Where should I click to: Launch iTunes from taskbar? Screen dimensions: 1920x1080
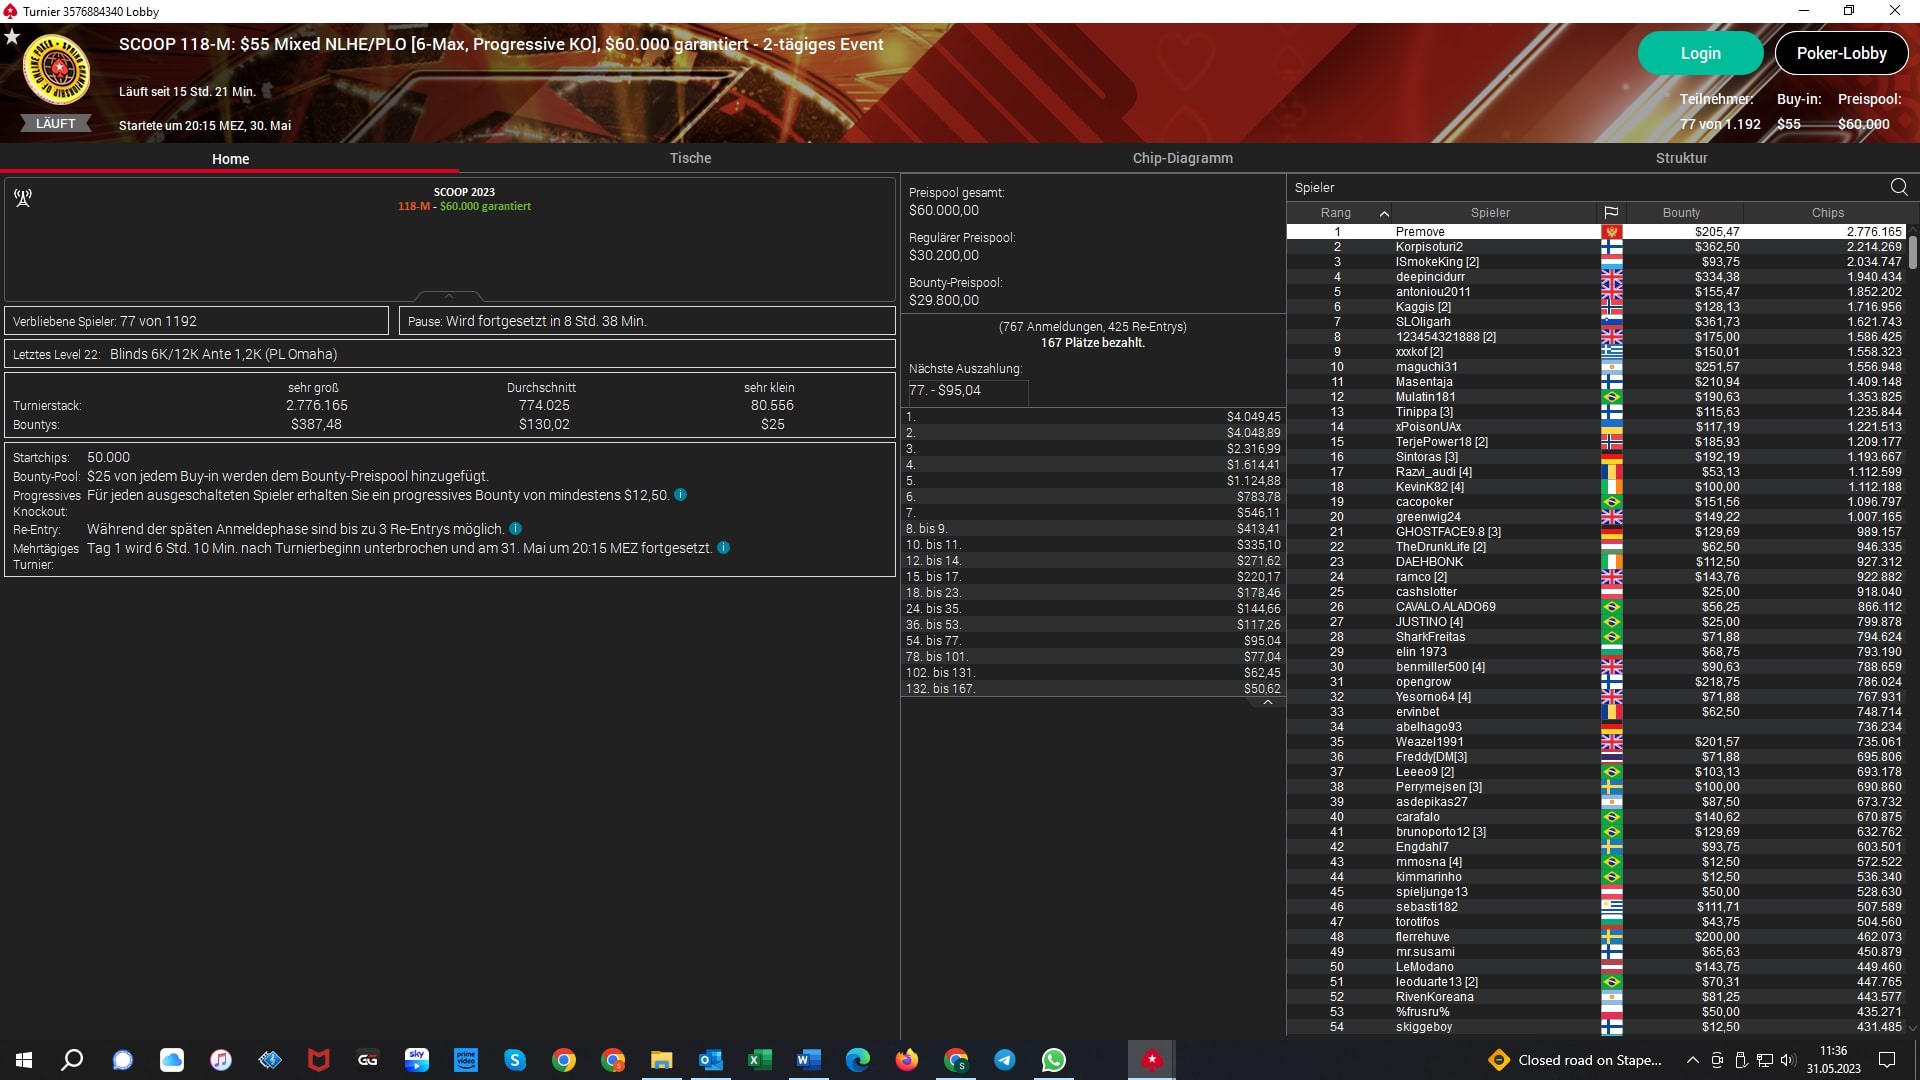pos(220,1060)
